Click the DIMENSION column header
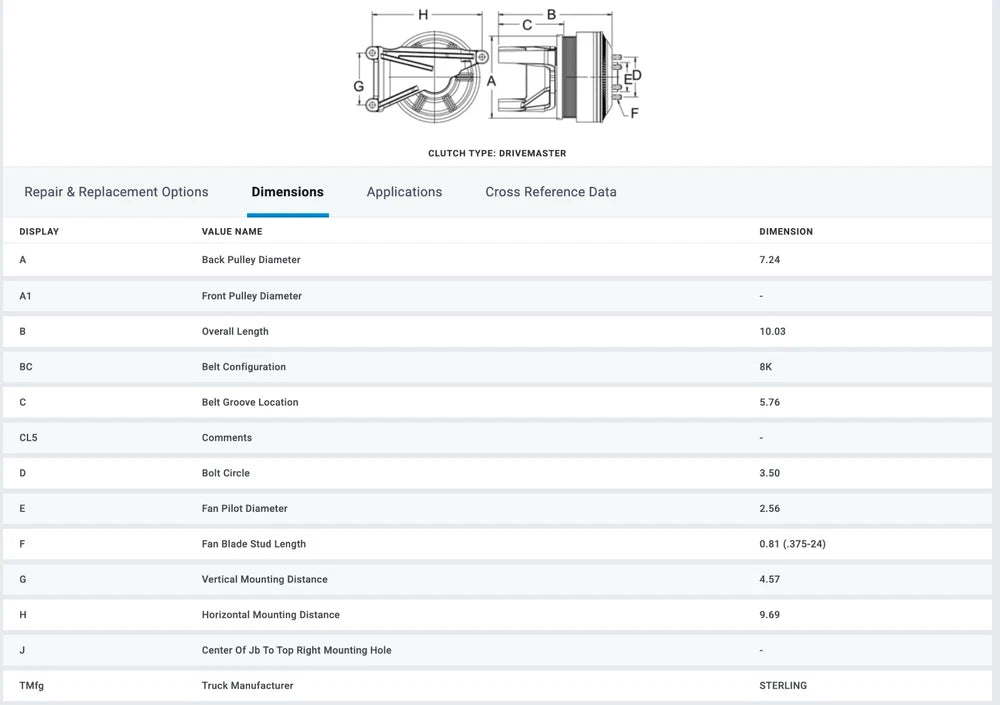Screen dimensions: 1000x705 click(x=786, y=232)
